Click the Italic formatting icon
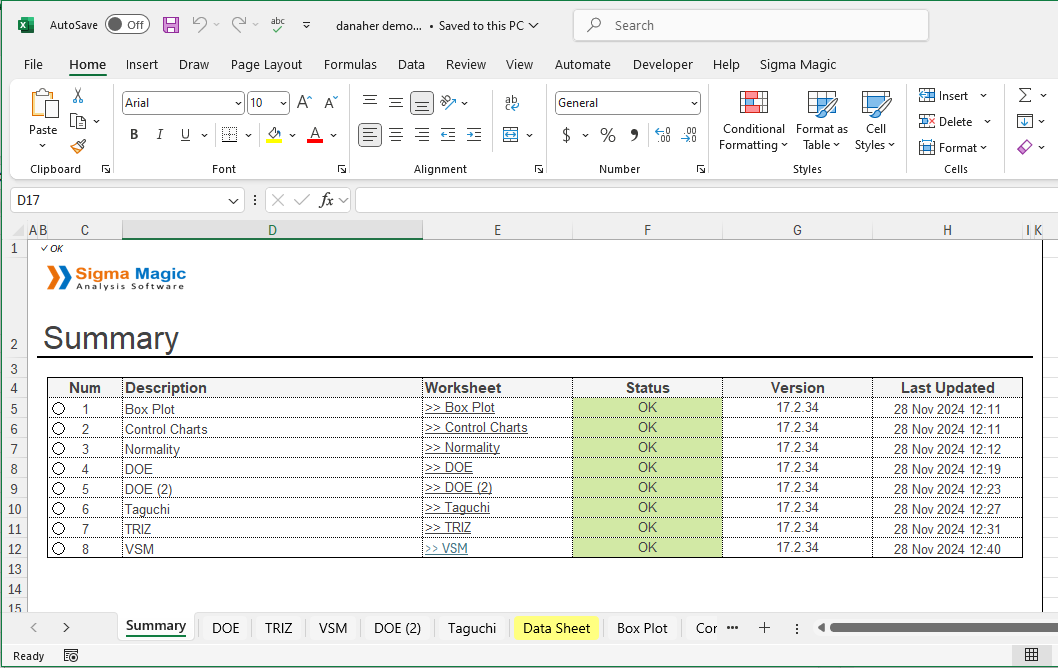This screenshot has width=1058, height=668. click(x=159, y=135)
